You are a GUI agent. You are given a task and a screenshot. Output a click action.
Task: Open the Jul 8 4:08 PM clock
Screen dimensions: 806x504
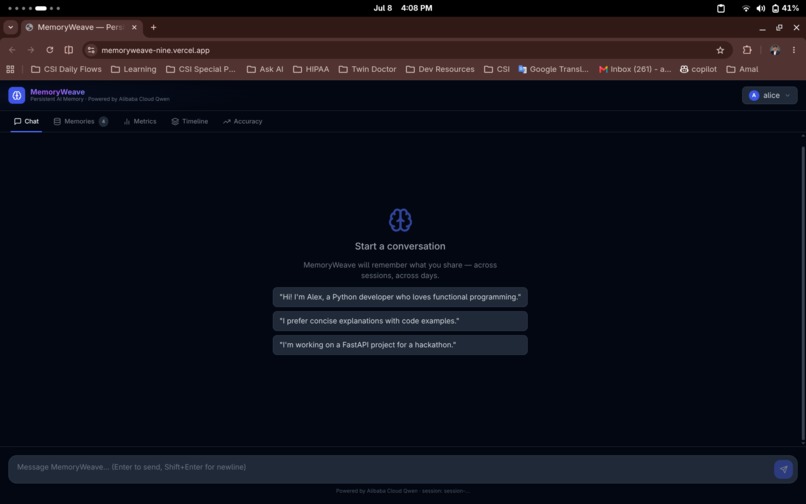tap(402, 8)
